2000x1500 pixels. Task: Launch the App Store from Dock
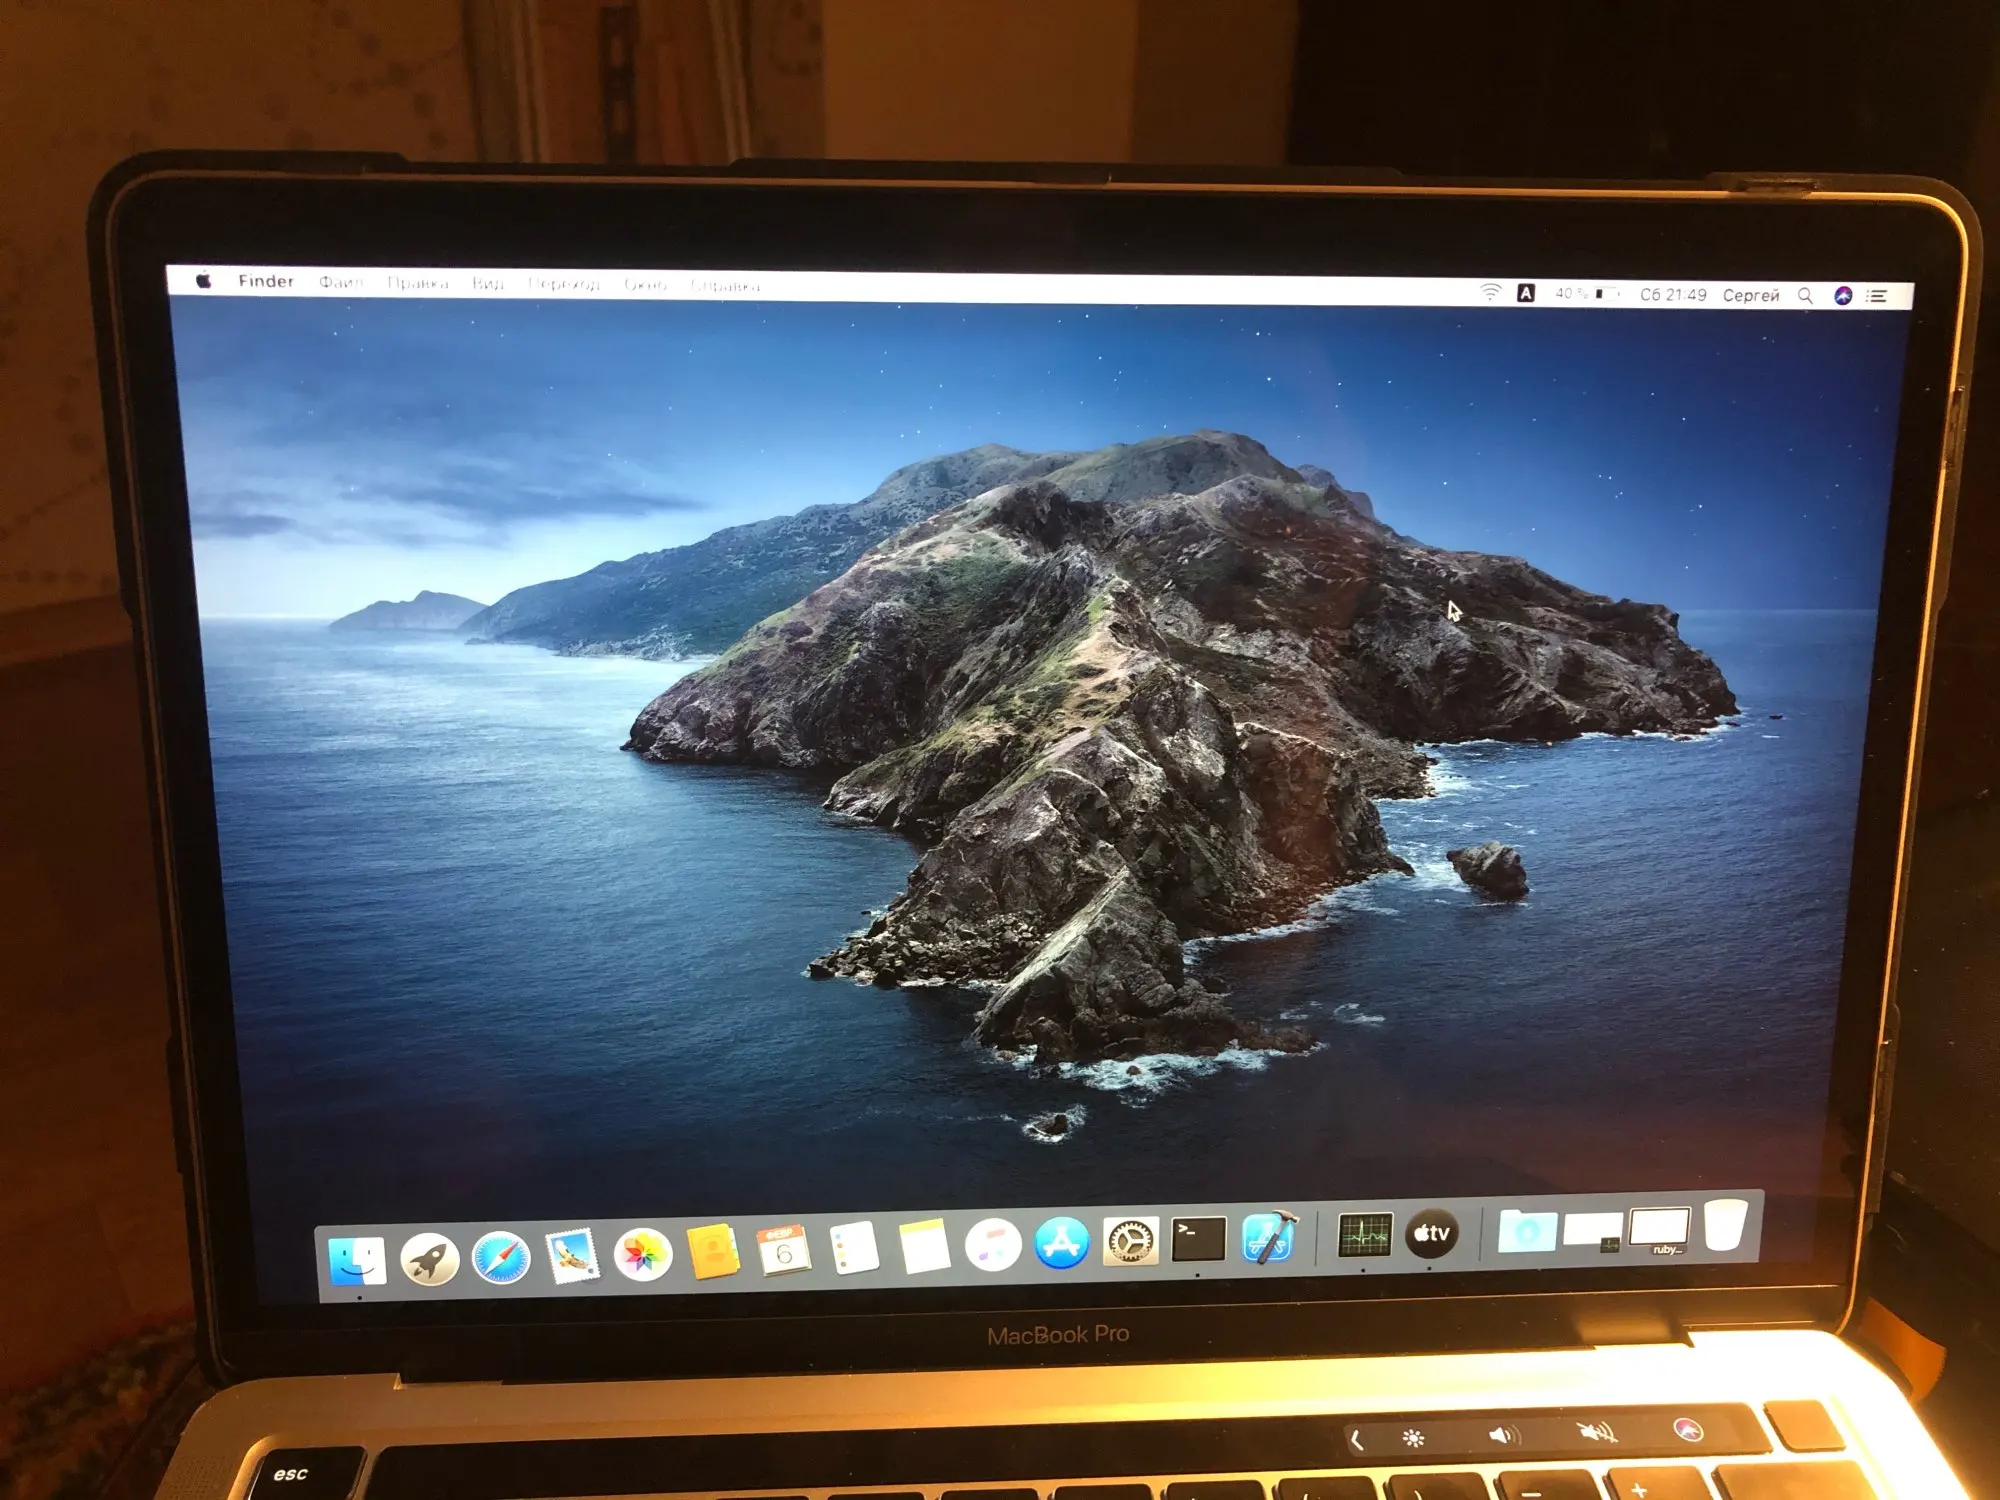[1061, 1243]
